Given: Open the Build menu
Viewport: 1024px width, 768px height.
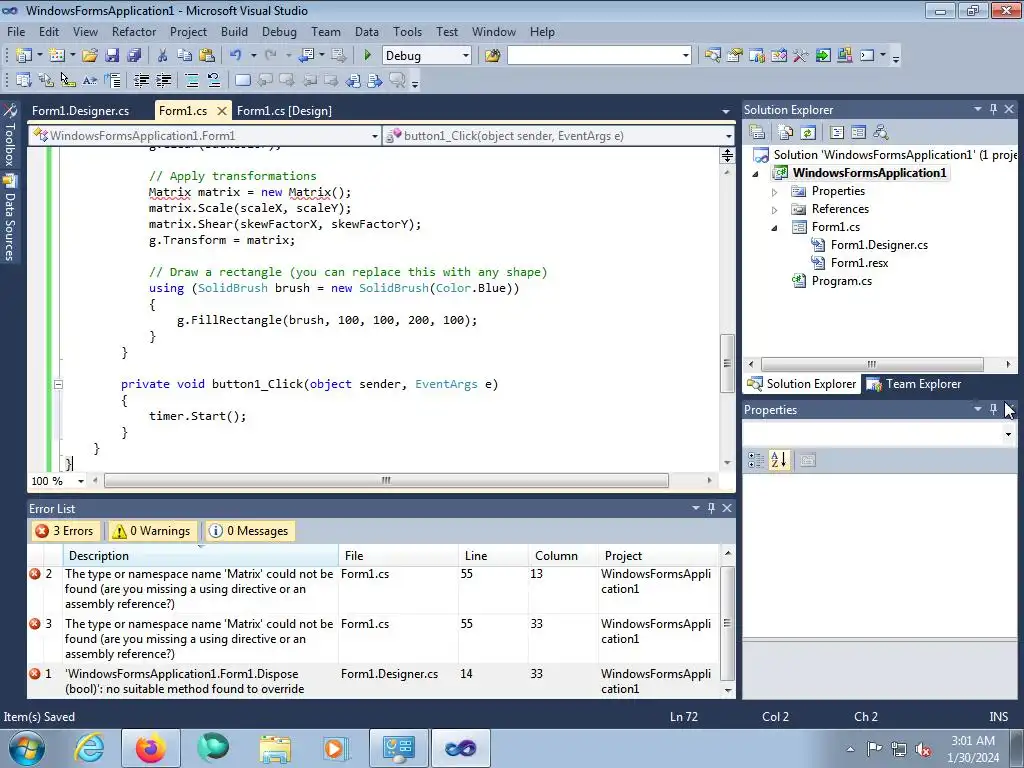Looking at the screenshot, I should 234,31.
